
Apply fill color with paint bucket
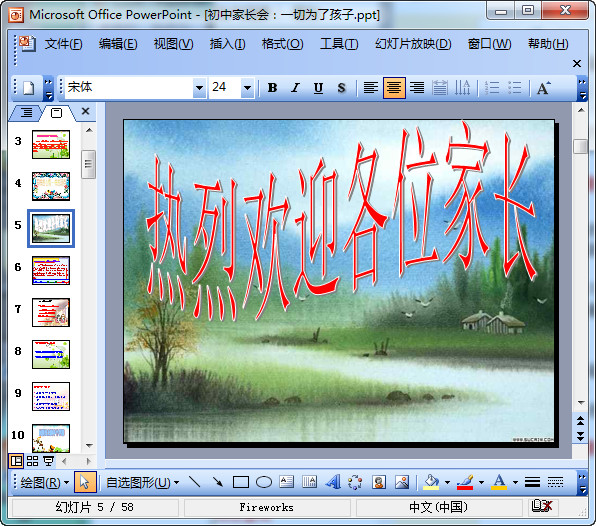(x=431, y=483)
